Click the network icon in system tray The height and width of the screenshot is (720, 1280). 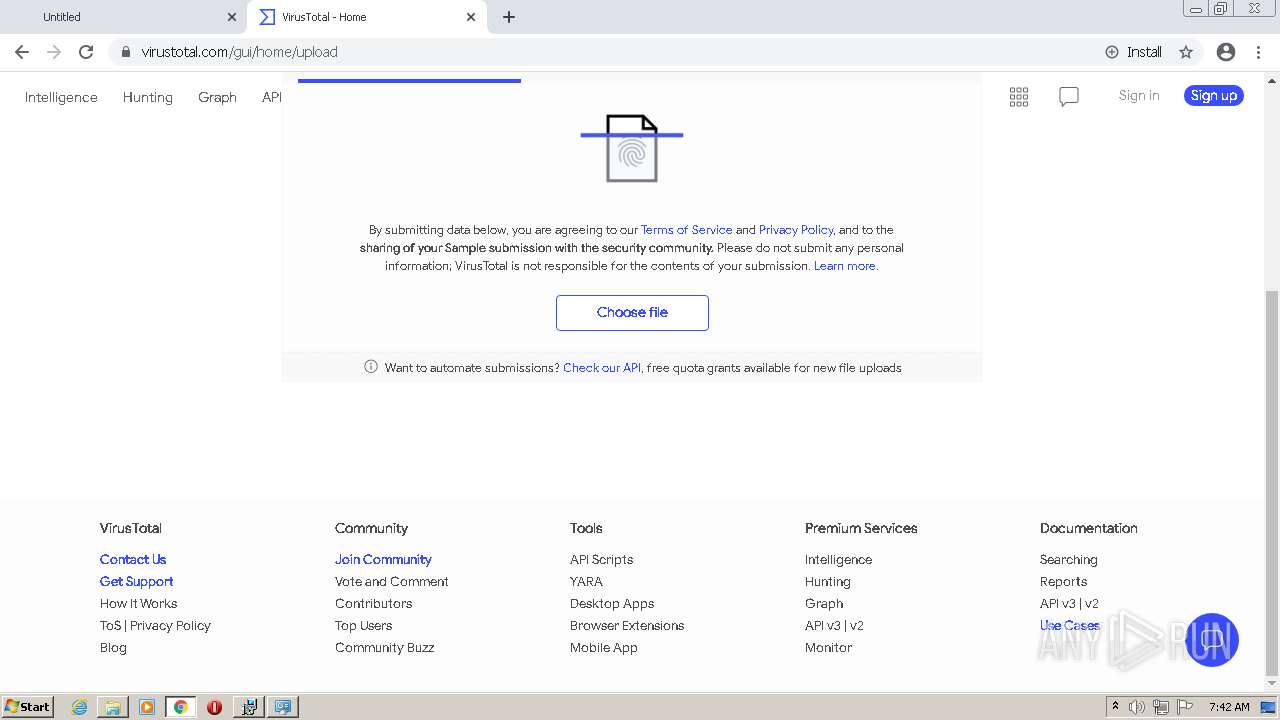click(x=1162, y=707)
